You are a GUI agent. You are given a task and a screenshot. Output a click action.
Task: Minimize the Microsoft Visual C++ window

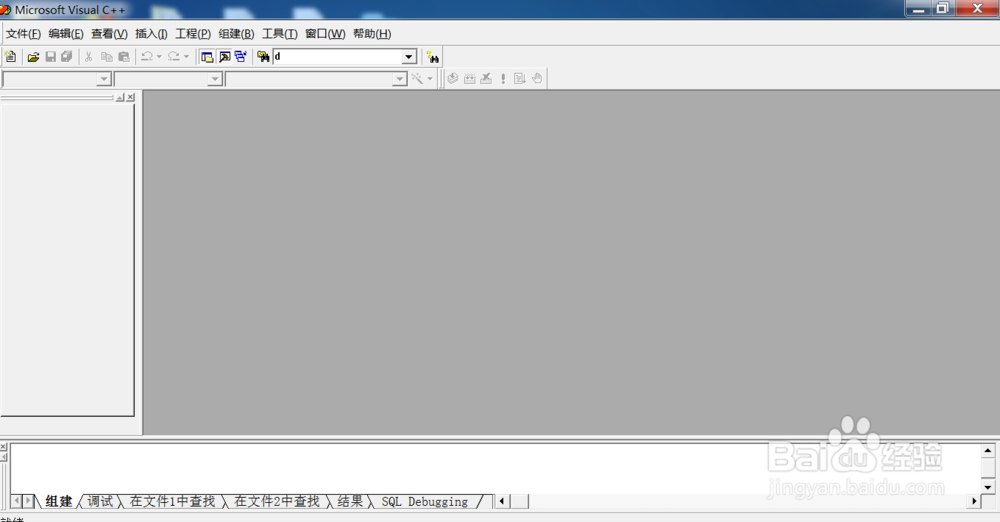[x=919, y=8]
